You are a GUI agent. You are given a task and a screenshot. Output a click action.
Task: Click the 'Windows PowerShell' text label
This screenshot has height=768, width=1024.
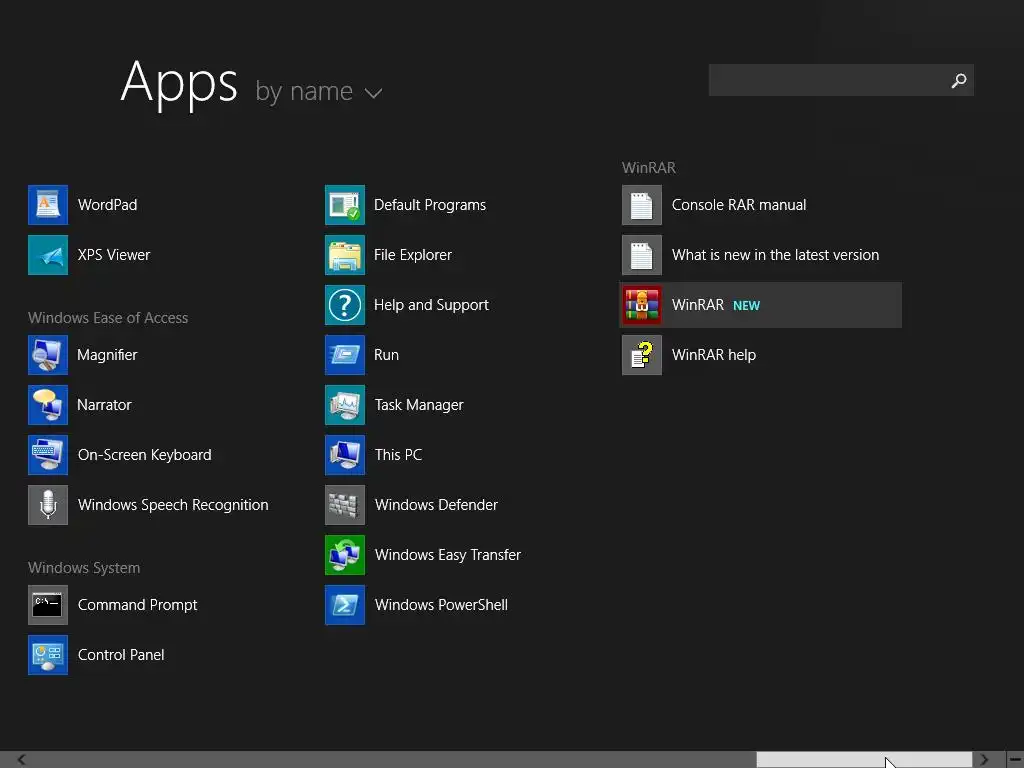point(441,605)
